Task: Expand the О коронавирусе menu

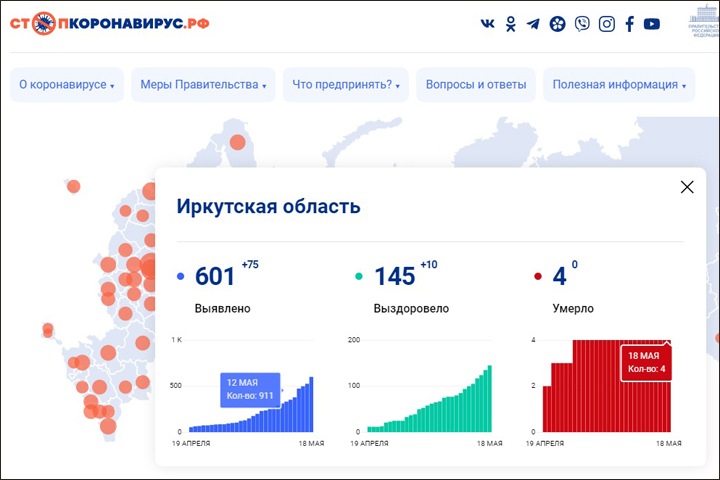Action: point(66,85)
